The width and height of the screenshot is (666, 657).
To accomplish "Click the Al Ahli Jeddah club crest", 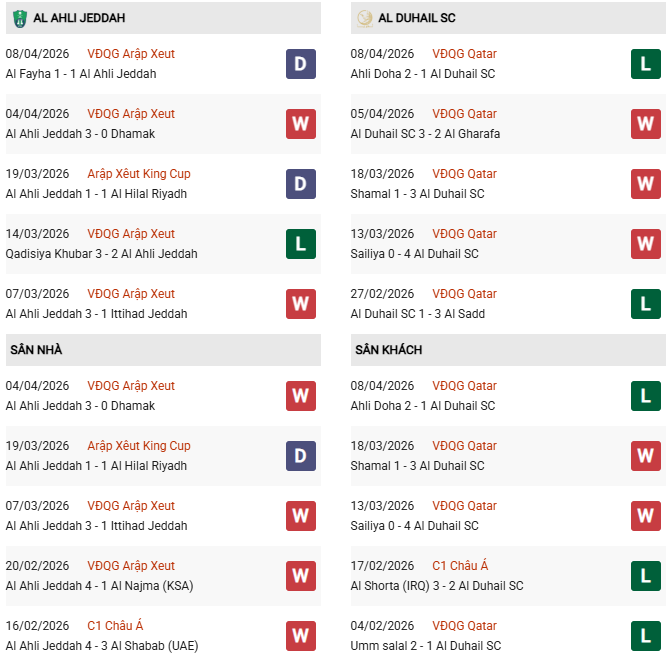I will point(19,18).
